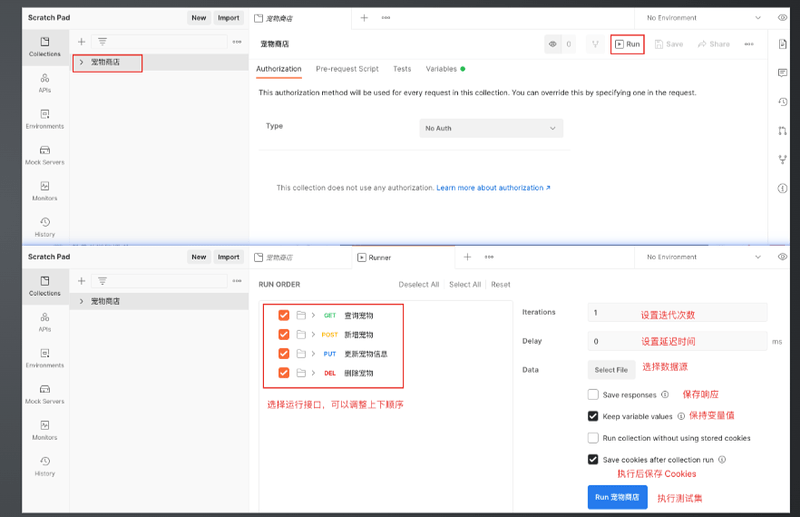This screenshot has height=517, width=800.
Task: Open the auth Type dropdown showing No Auth
Action: [x=491, y=128]
